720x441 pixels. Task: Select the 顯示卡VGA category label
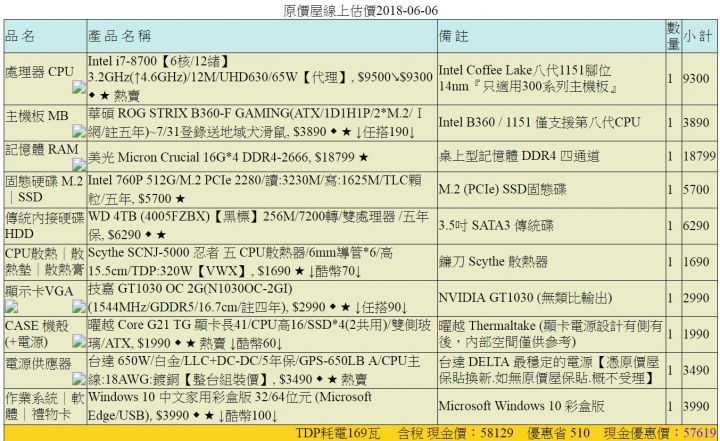tap(39, 291)
